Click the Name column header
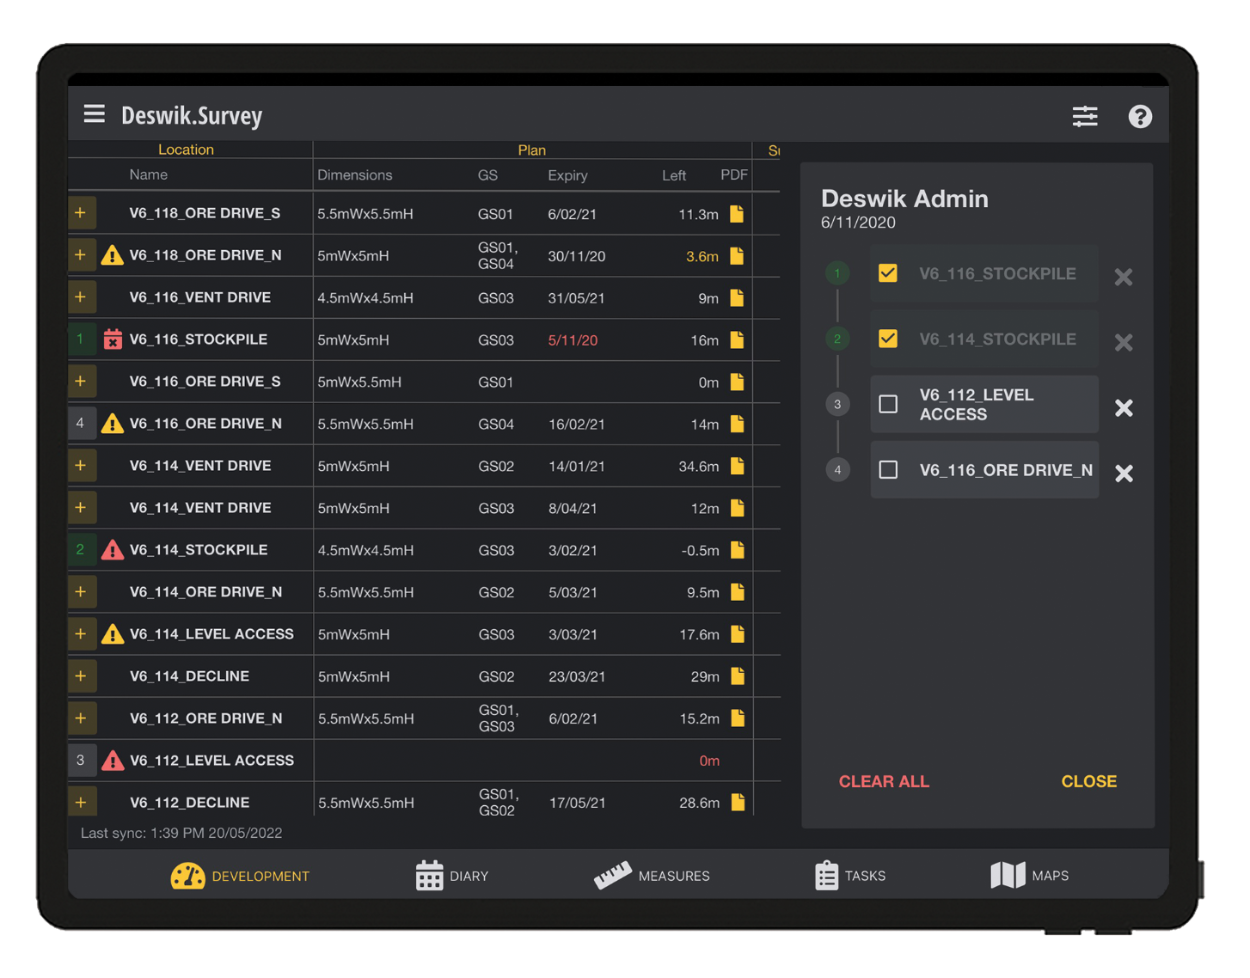This screenshot has height=978, width=1250. coord(148,175)
